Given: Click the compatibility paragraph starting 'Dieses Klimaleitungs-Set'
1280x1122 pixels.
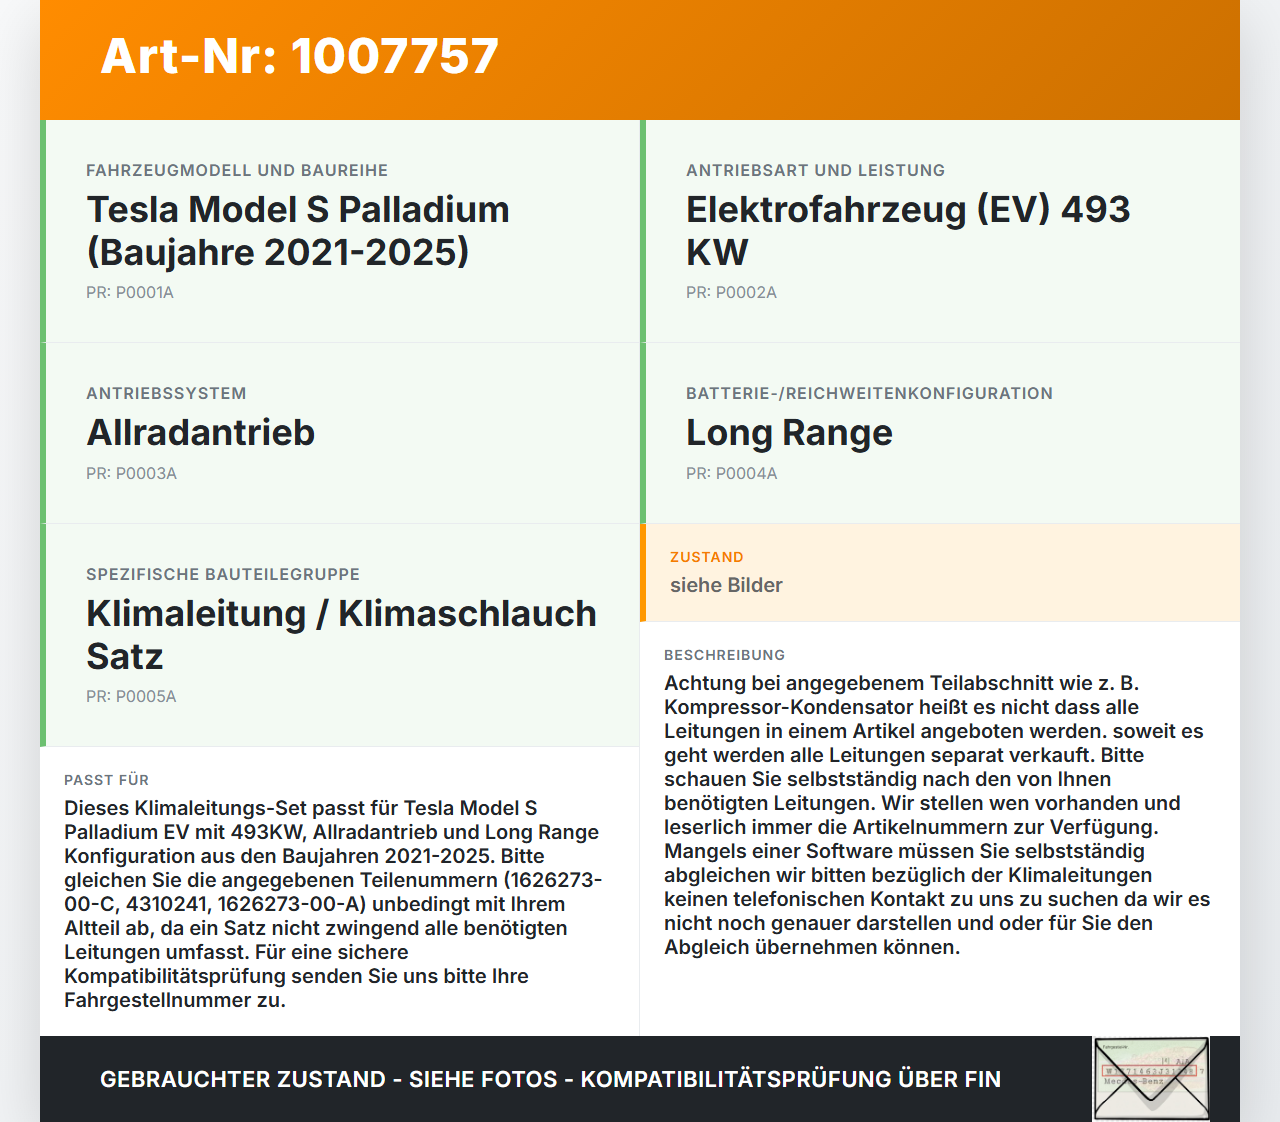Looking at the screenshot, I should point(333,904).
